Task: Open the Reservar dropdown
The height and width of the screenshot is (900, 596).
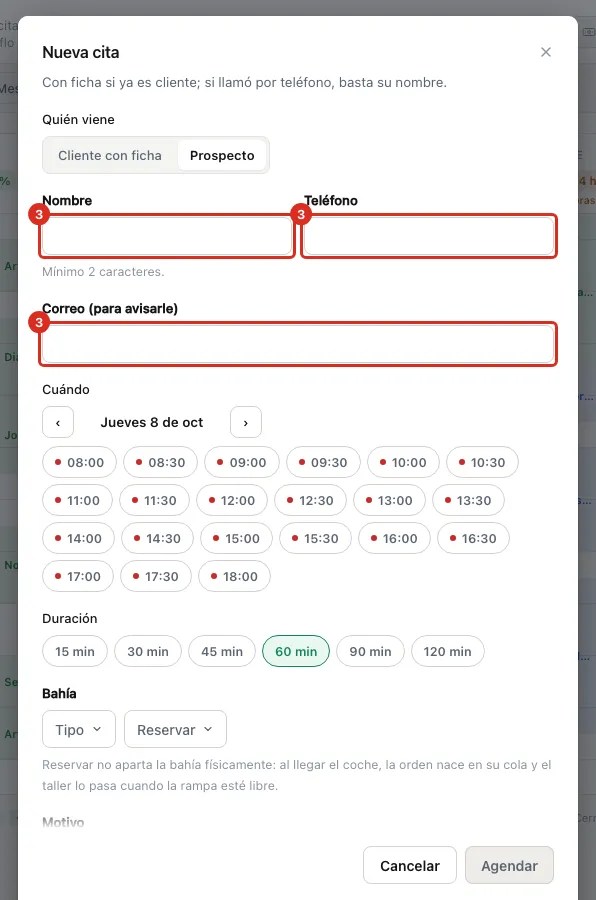Action: (x=175, y=730)
